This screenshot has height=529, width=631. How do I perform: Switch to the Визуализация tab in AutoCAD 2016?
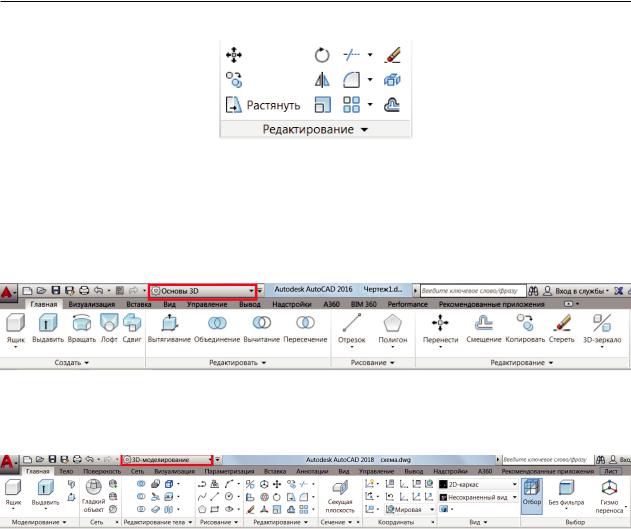[92, 305]
